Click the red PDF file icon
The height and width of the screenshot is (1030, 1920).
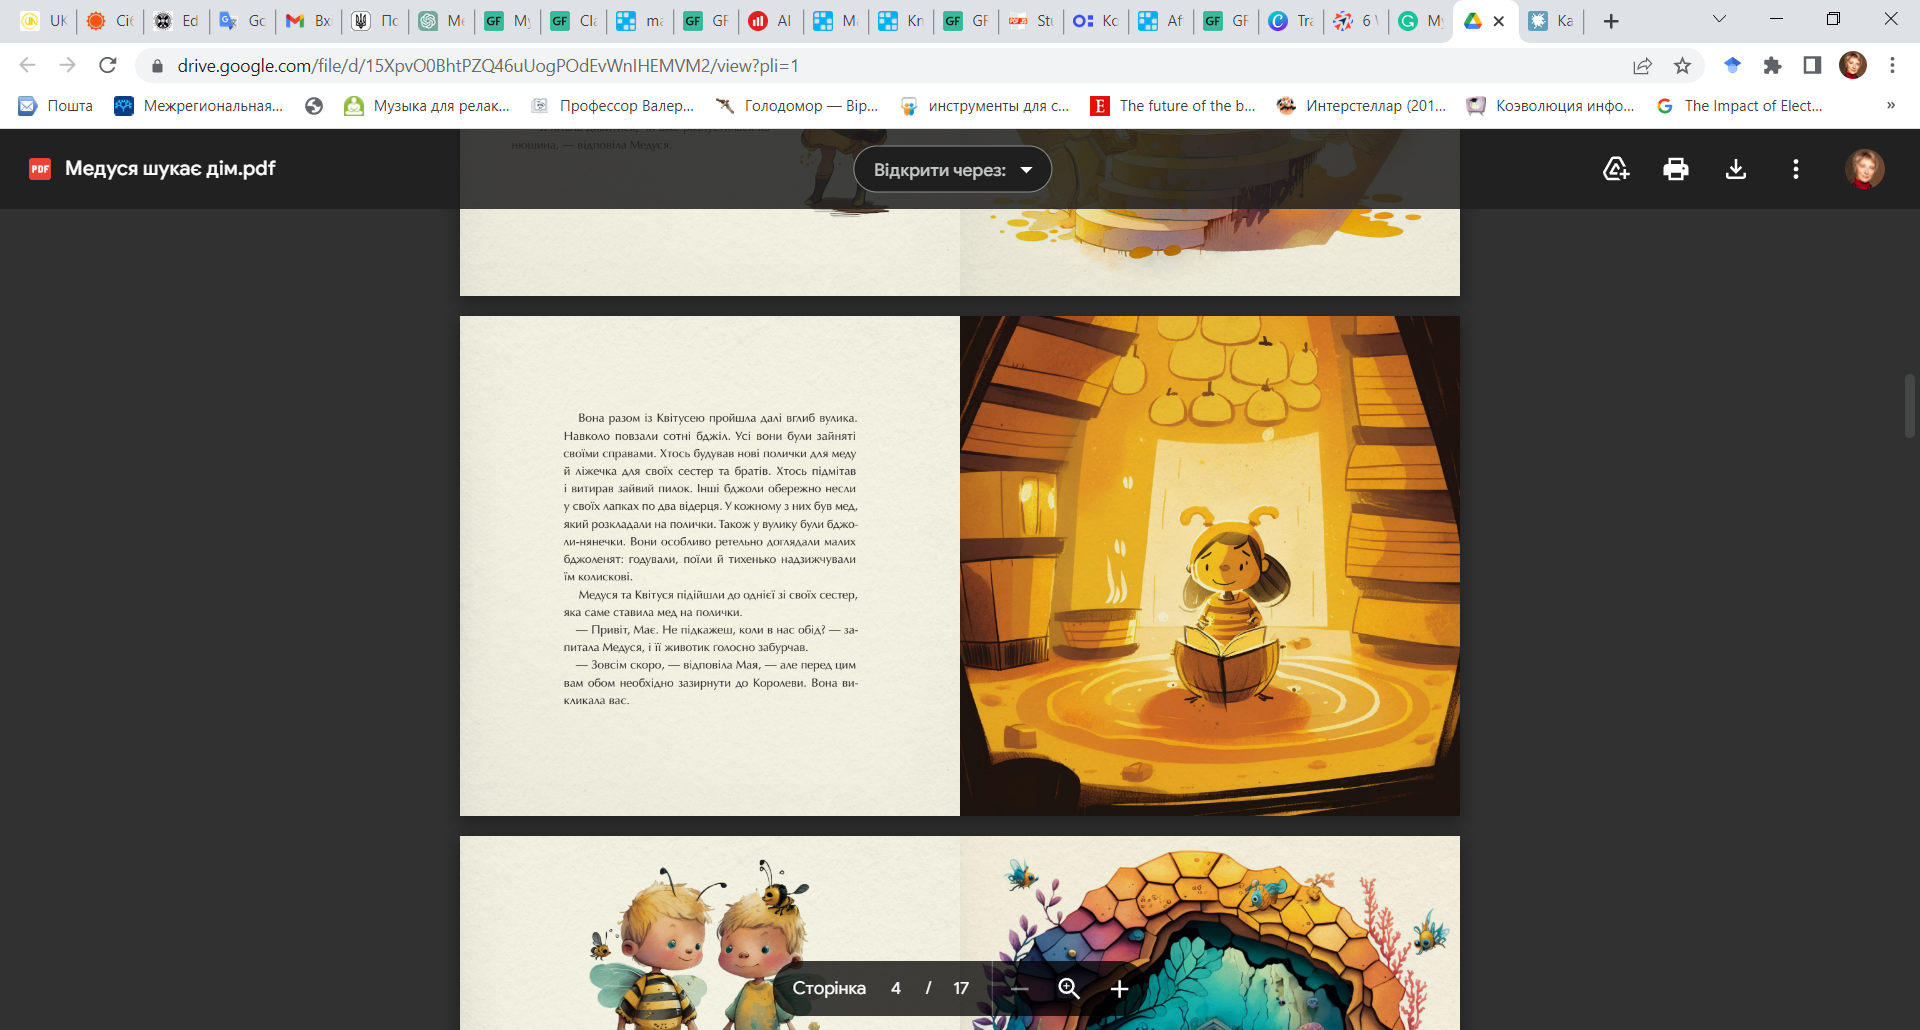pyautogui.click(x=40, y=169)
